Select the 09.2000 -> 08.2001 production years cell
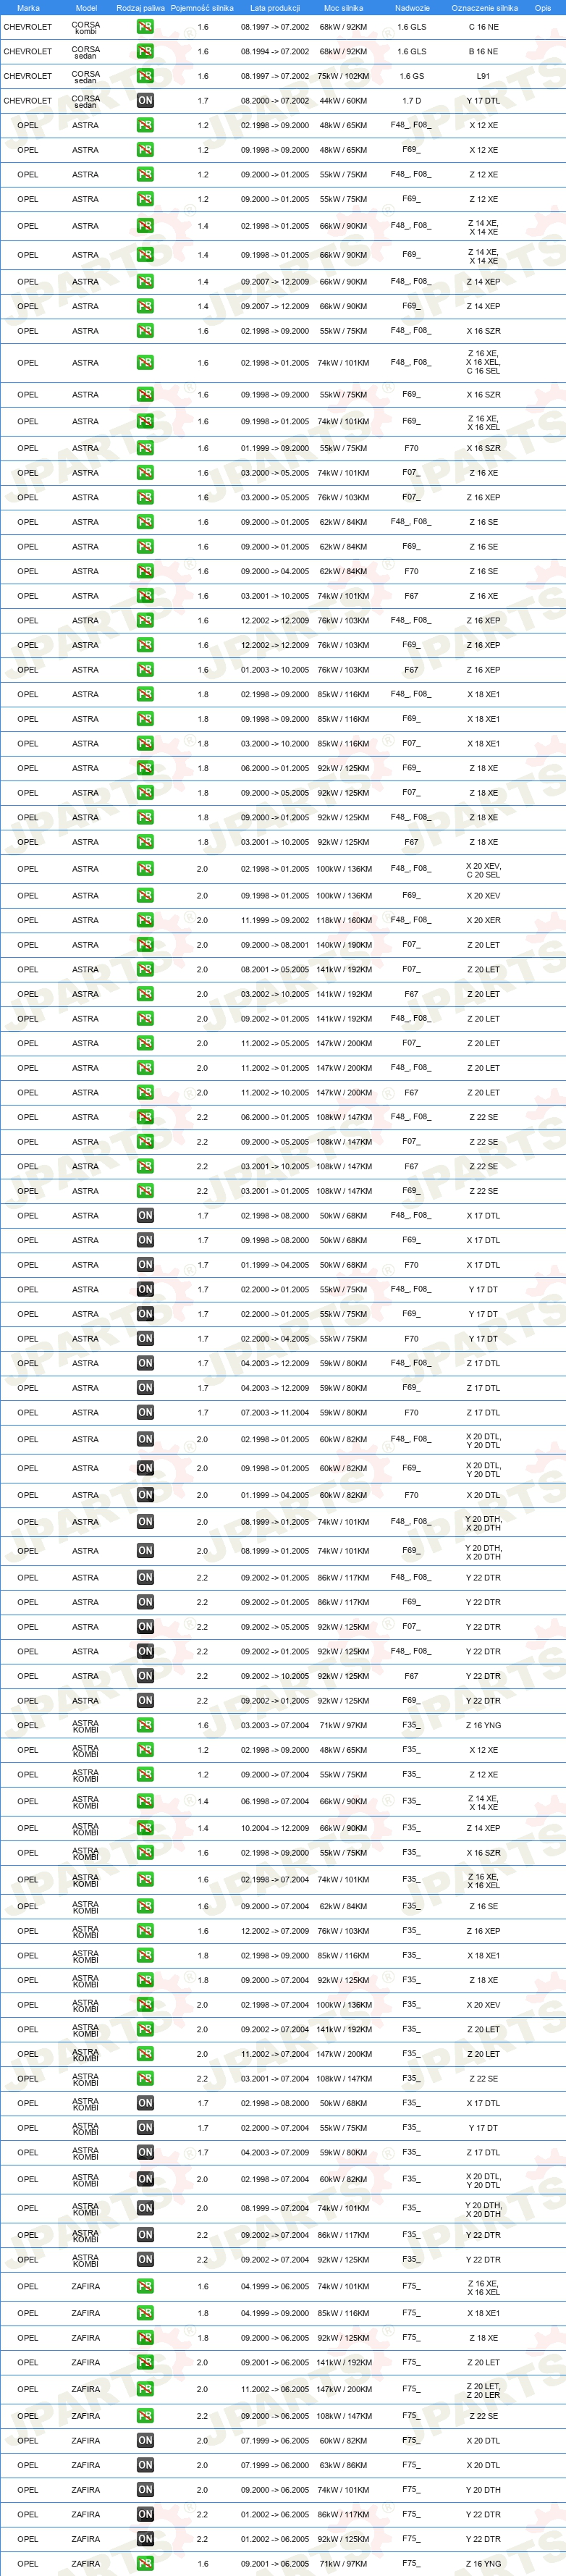 [x=275, y=945]
